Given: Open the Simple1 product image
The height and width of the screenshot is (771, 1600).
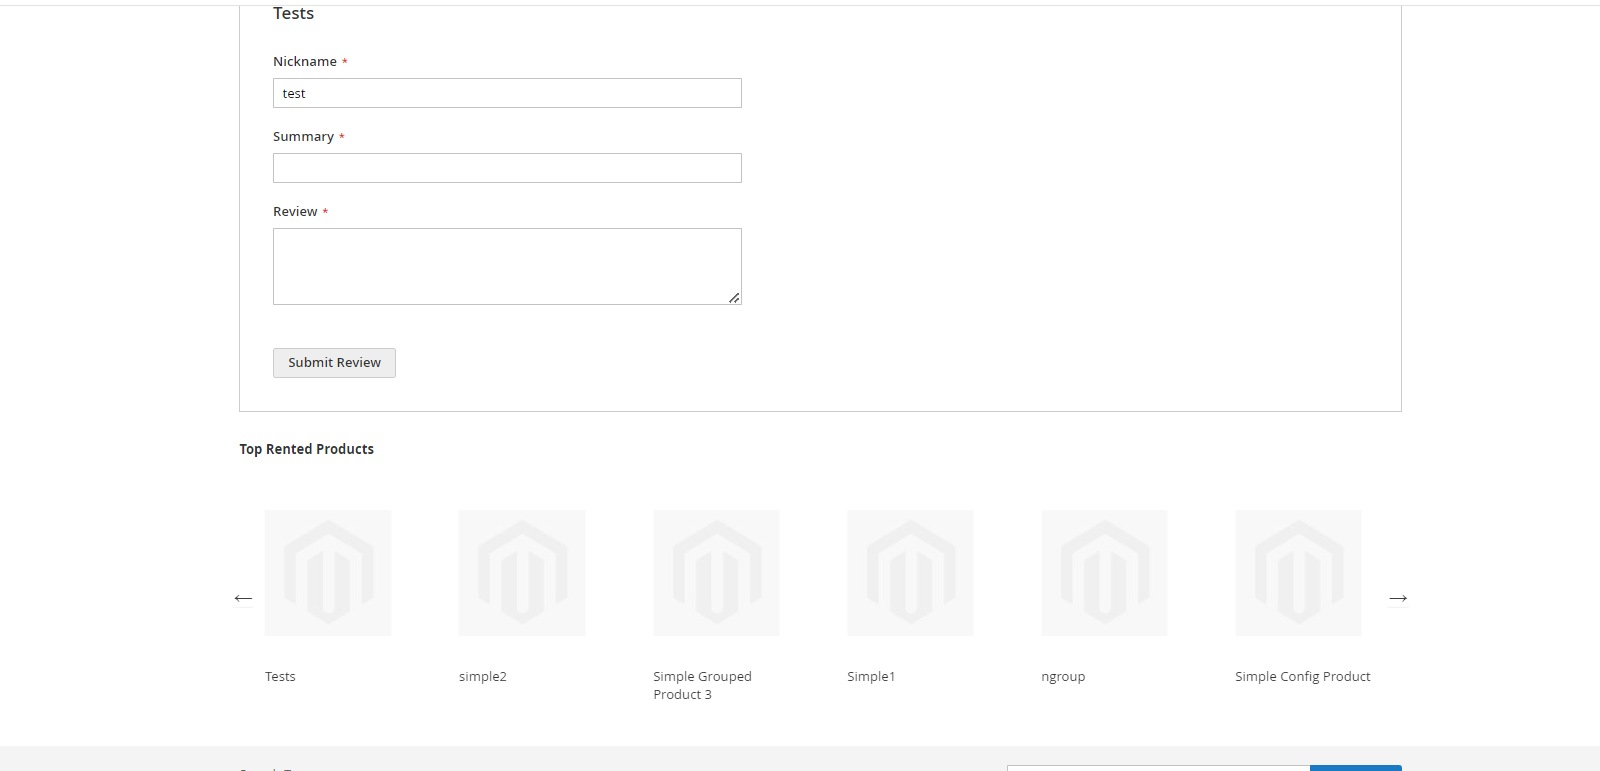Looking at the screenshot, I should [910, 573].
